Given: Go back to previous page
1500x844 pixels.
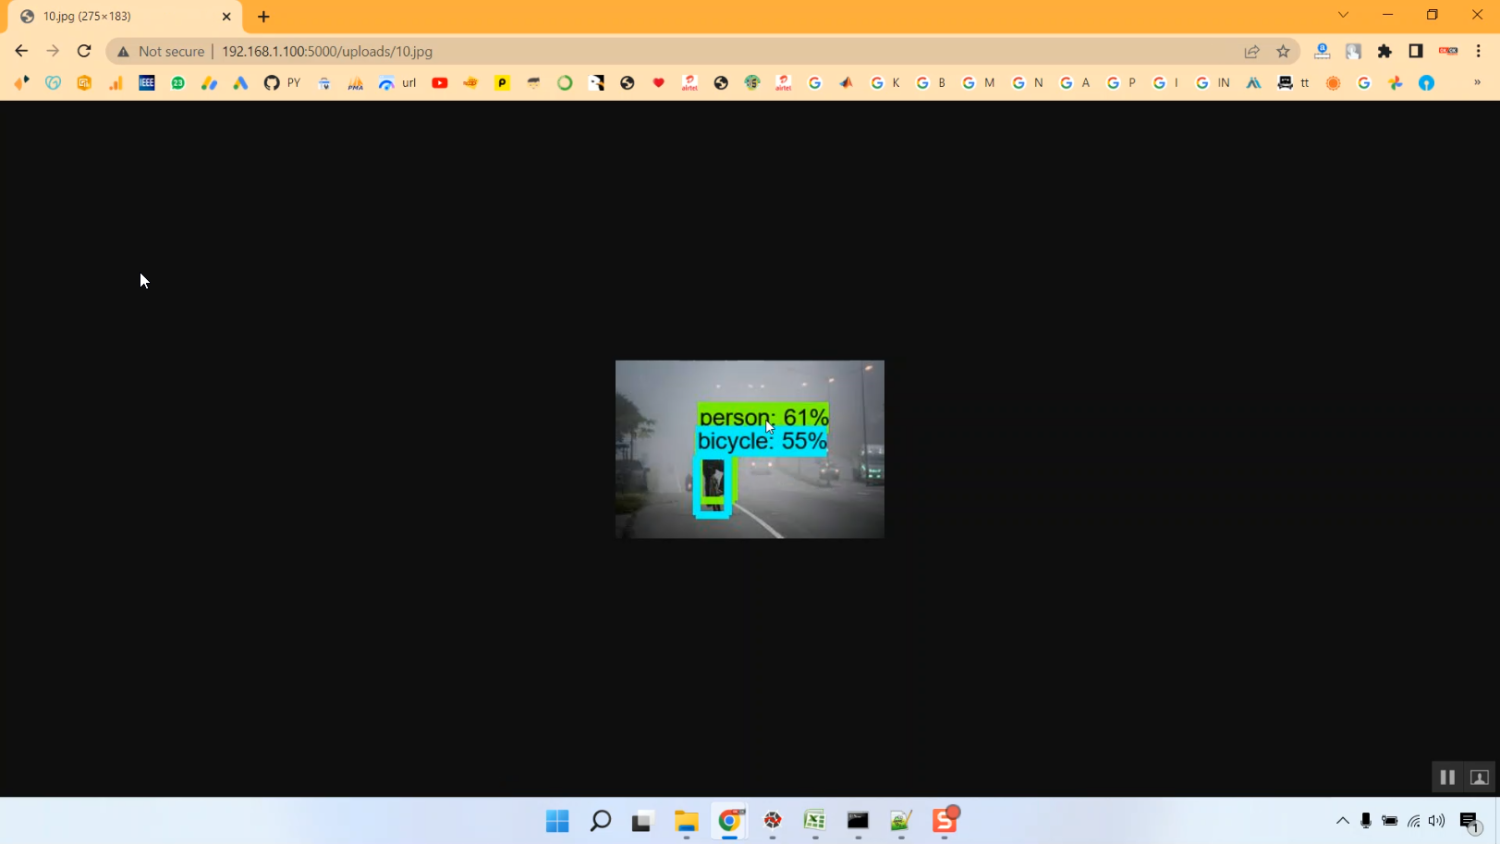Looking at the screenshot, I should coord(21,51).
